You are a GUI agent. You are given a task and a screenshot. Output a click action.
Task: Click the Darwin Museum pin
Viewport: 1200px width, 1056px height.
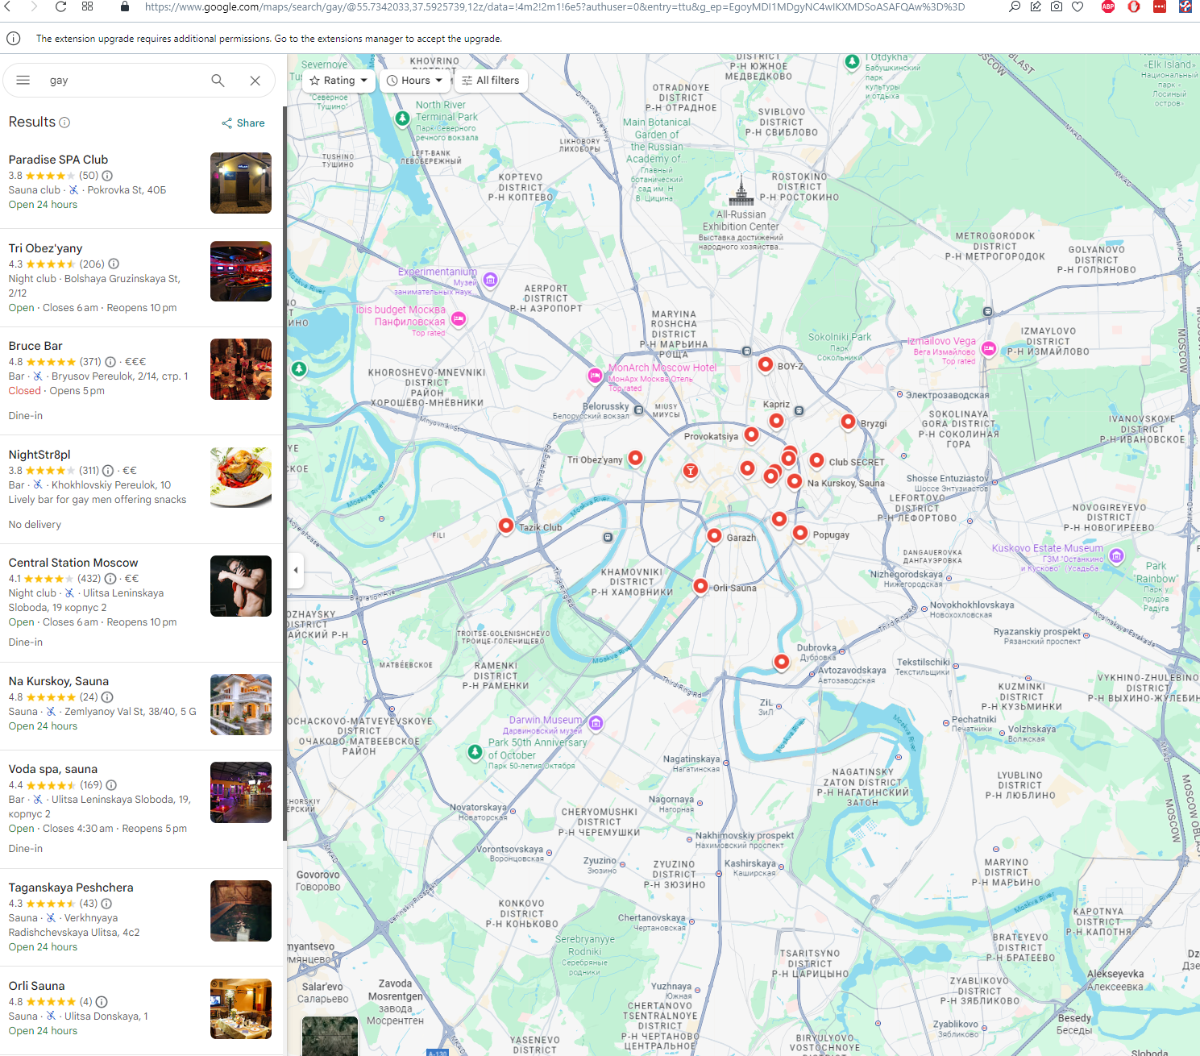point(596,723)
